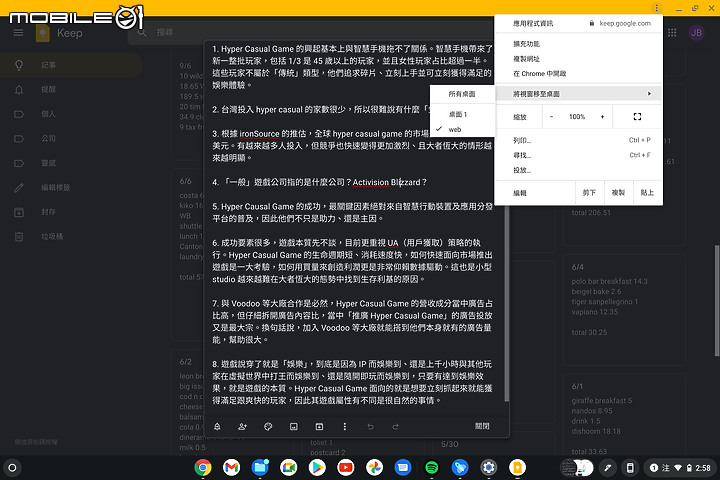The image size is (720, 480).
Task: Select 提醒 reminders in sidebar
Action: (x=71, y=90)
